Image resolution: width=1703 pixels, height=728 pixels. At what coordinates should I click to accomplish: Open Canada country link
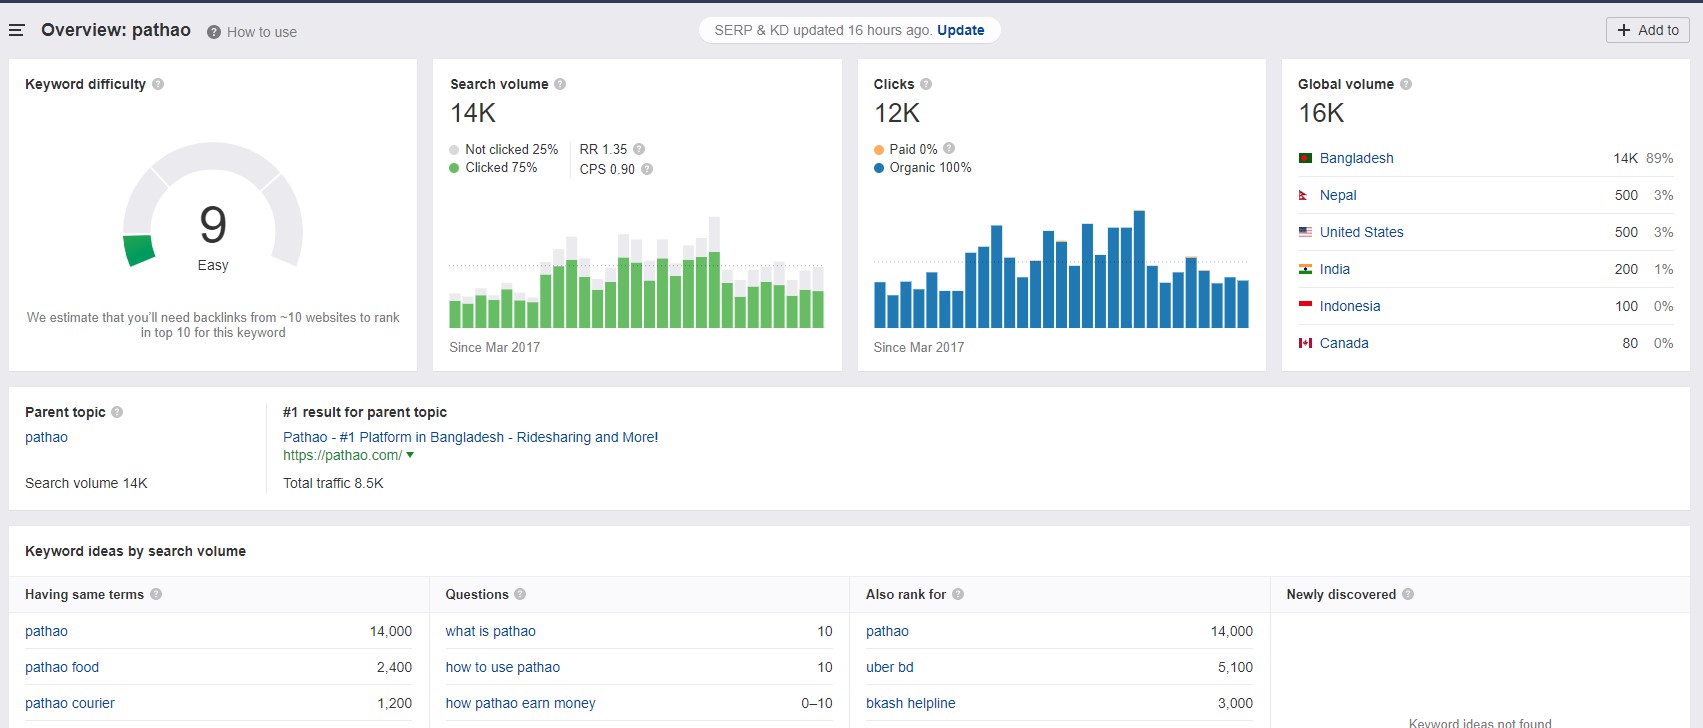point(1344,343)
